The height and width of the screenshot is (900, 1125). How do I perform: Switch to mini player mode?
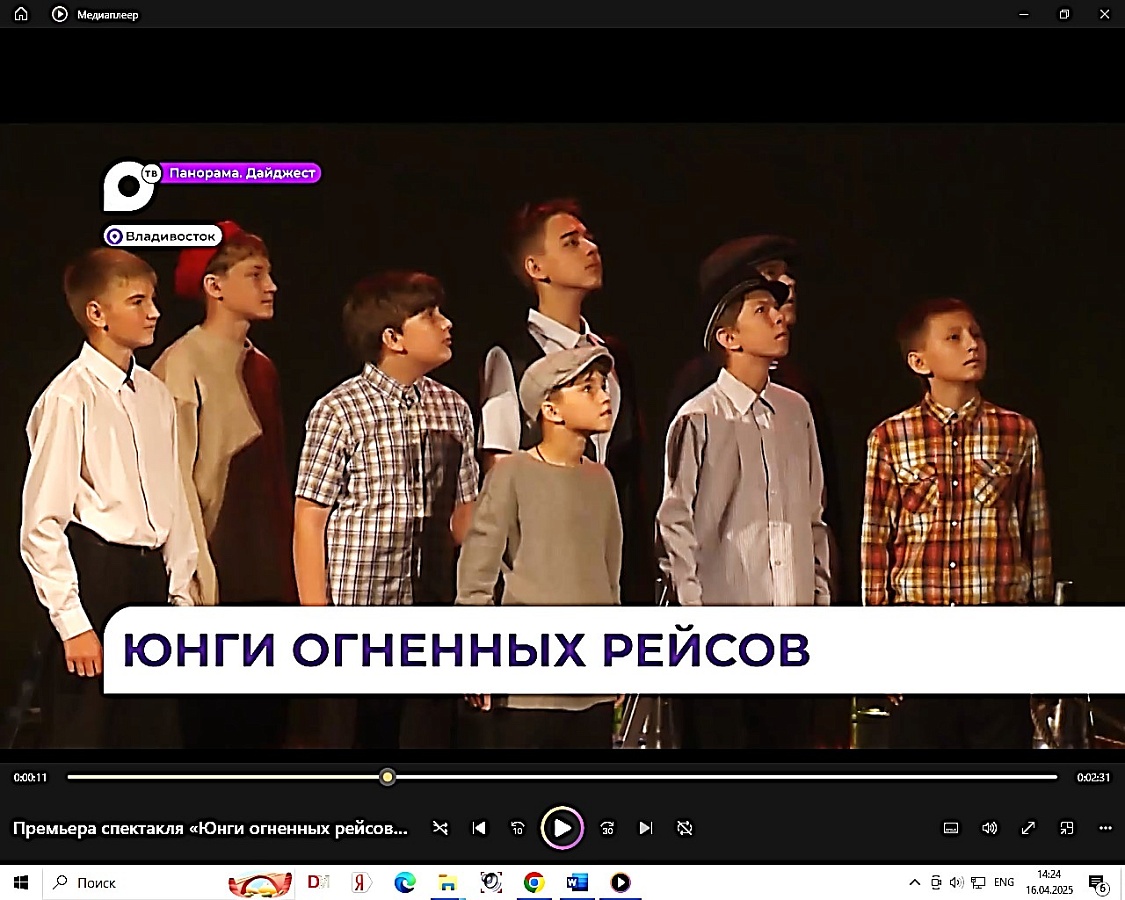click(x=1067, y=828)
